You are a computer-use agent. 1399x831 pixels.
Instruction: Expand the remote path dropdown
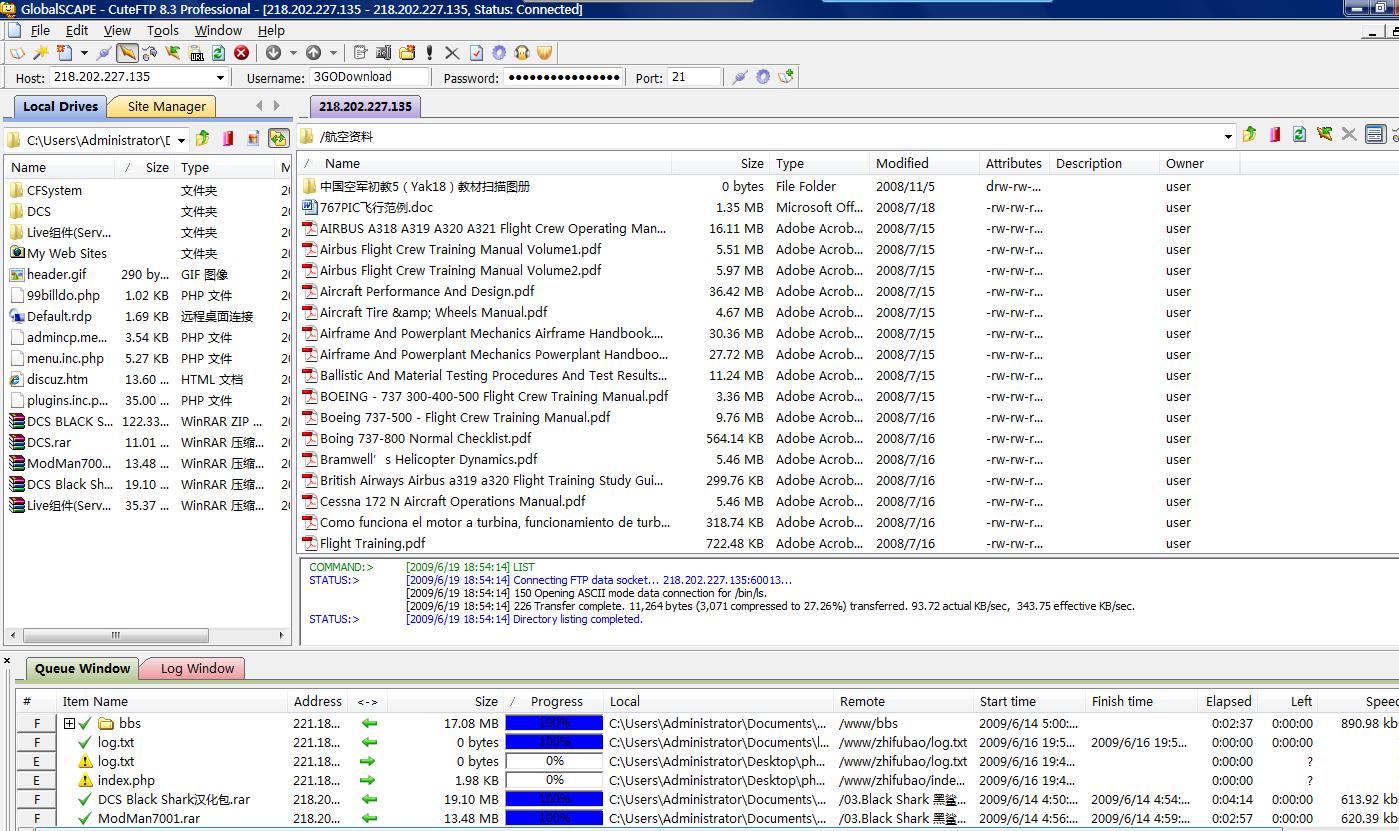1228,136
